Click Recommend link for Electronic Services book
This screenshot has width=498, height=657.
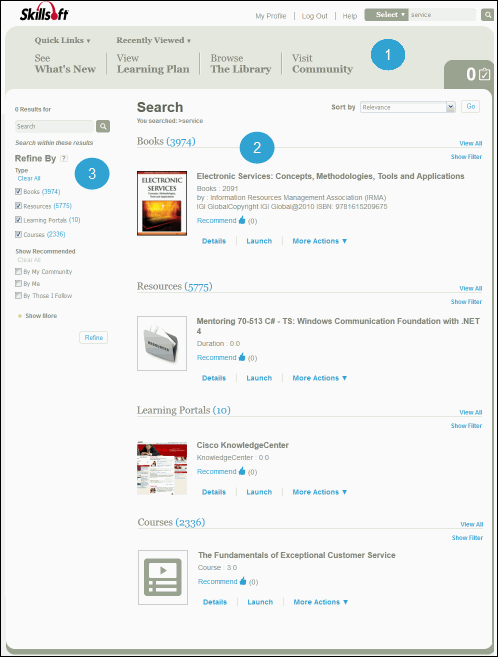coord(217,220)
